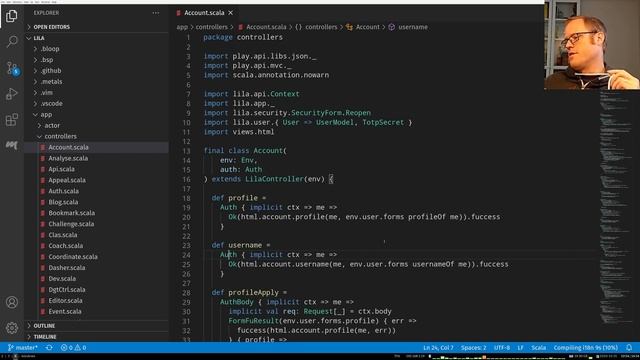Click the Account.scala breadcrumb segment
The image size is (640, 360).
click(262, 27)
